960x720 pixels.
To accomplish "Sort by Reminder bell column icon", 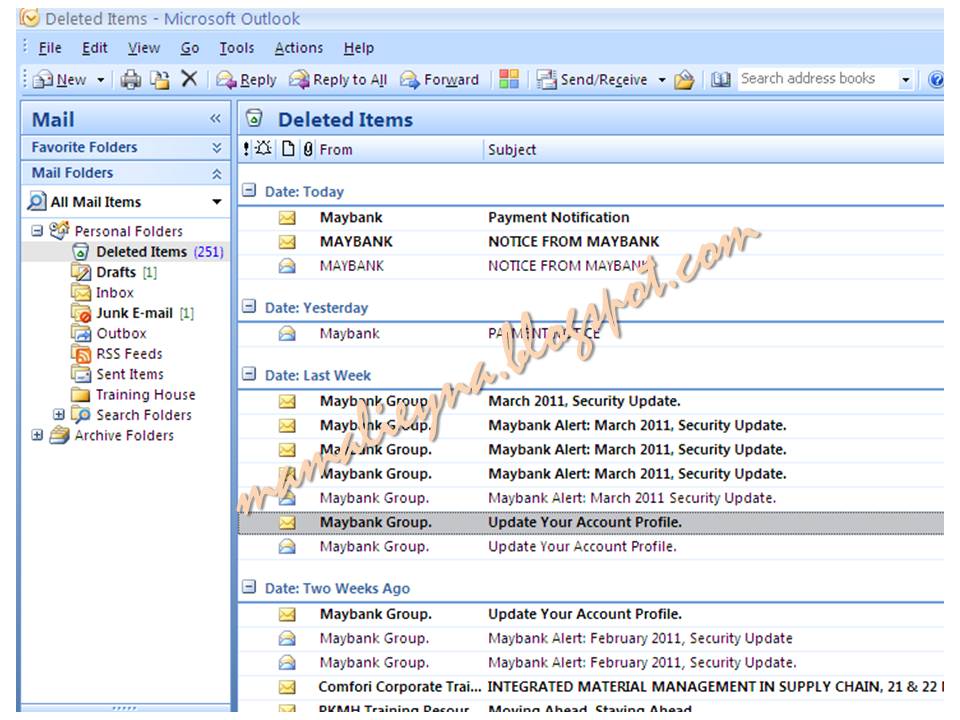I will tap(264, 148).
